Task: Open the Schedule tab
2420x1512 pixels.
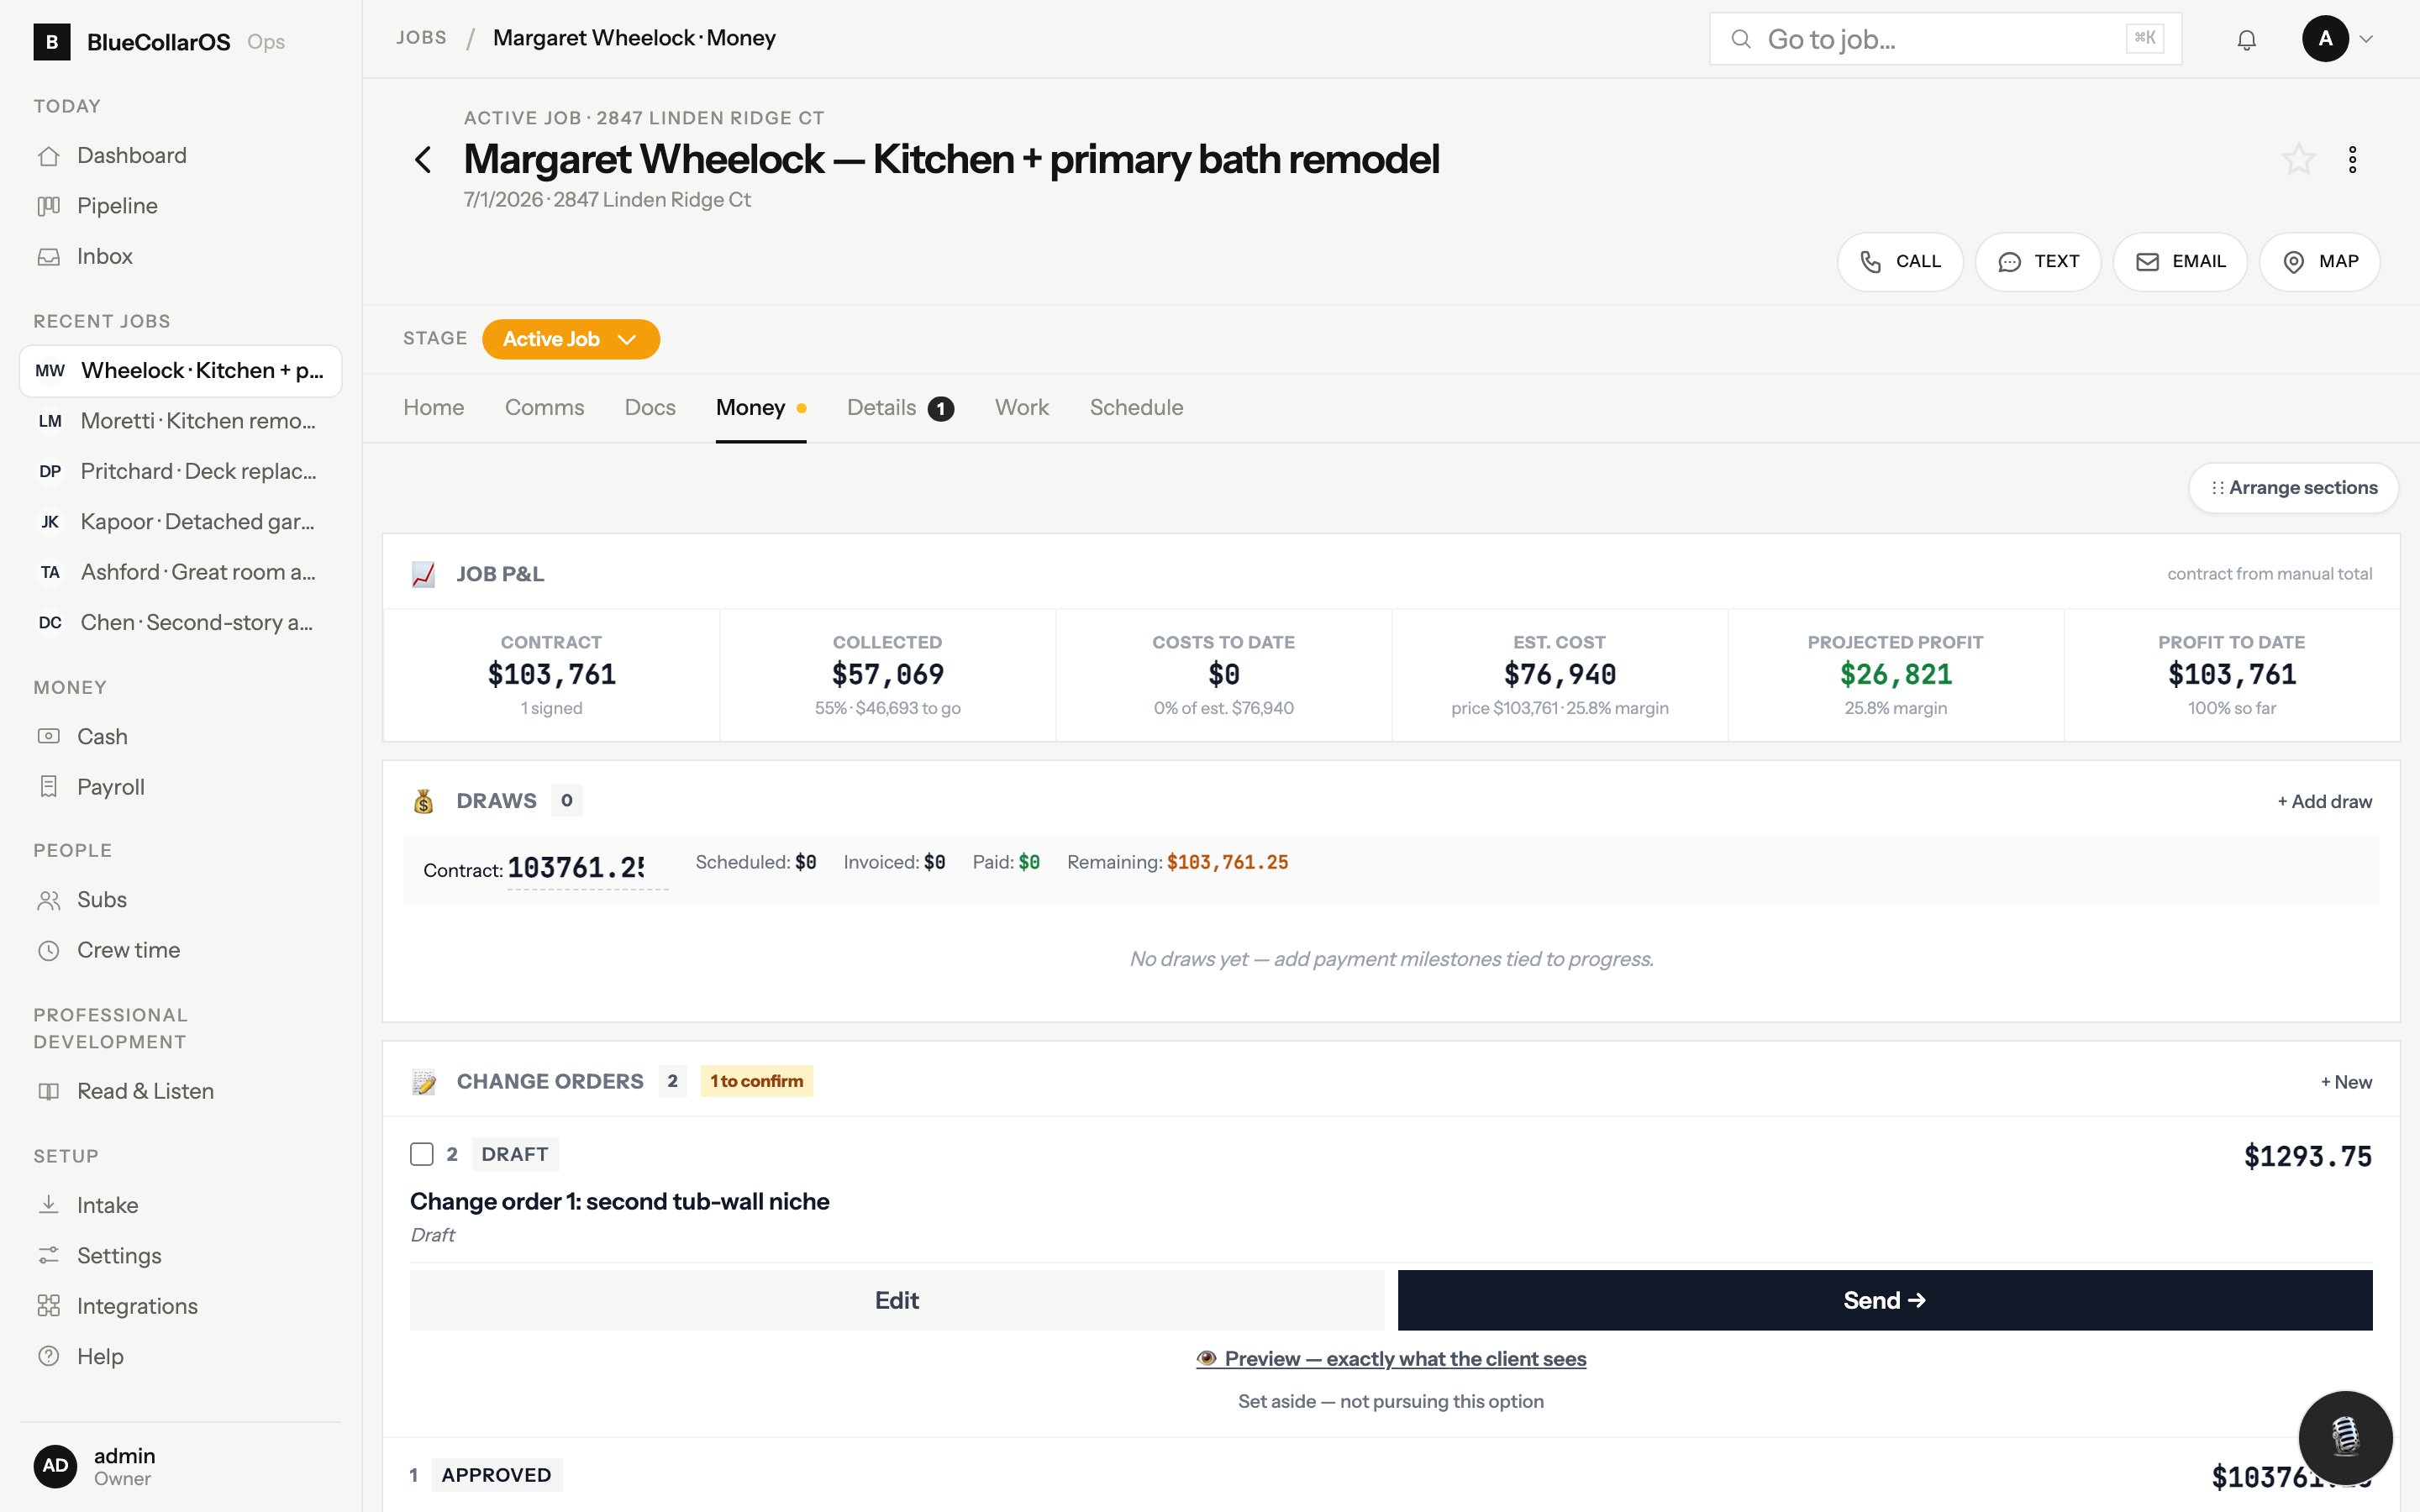Action: pyautogui.click(x=1136, y=408)
